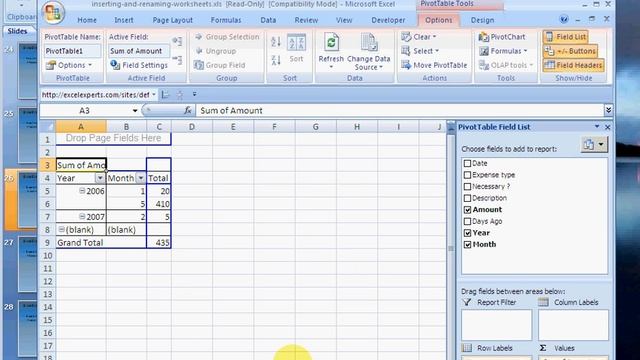This screenshot has width=640, height=360.
Task: Switch to the Design tab
Action: click(x=482, y=20)
